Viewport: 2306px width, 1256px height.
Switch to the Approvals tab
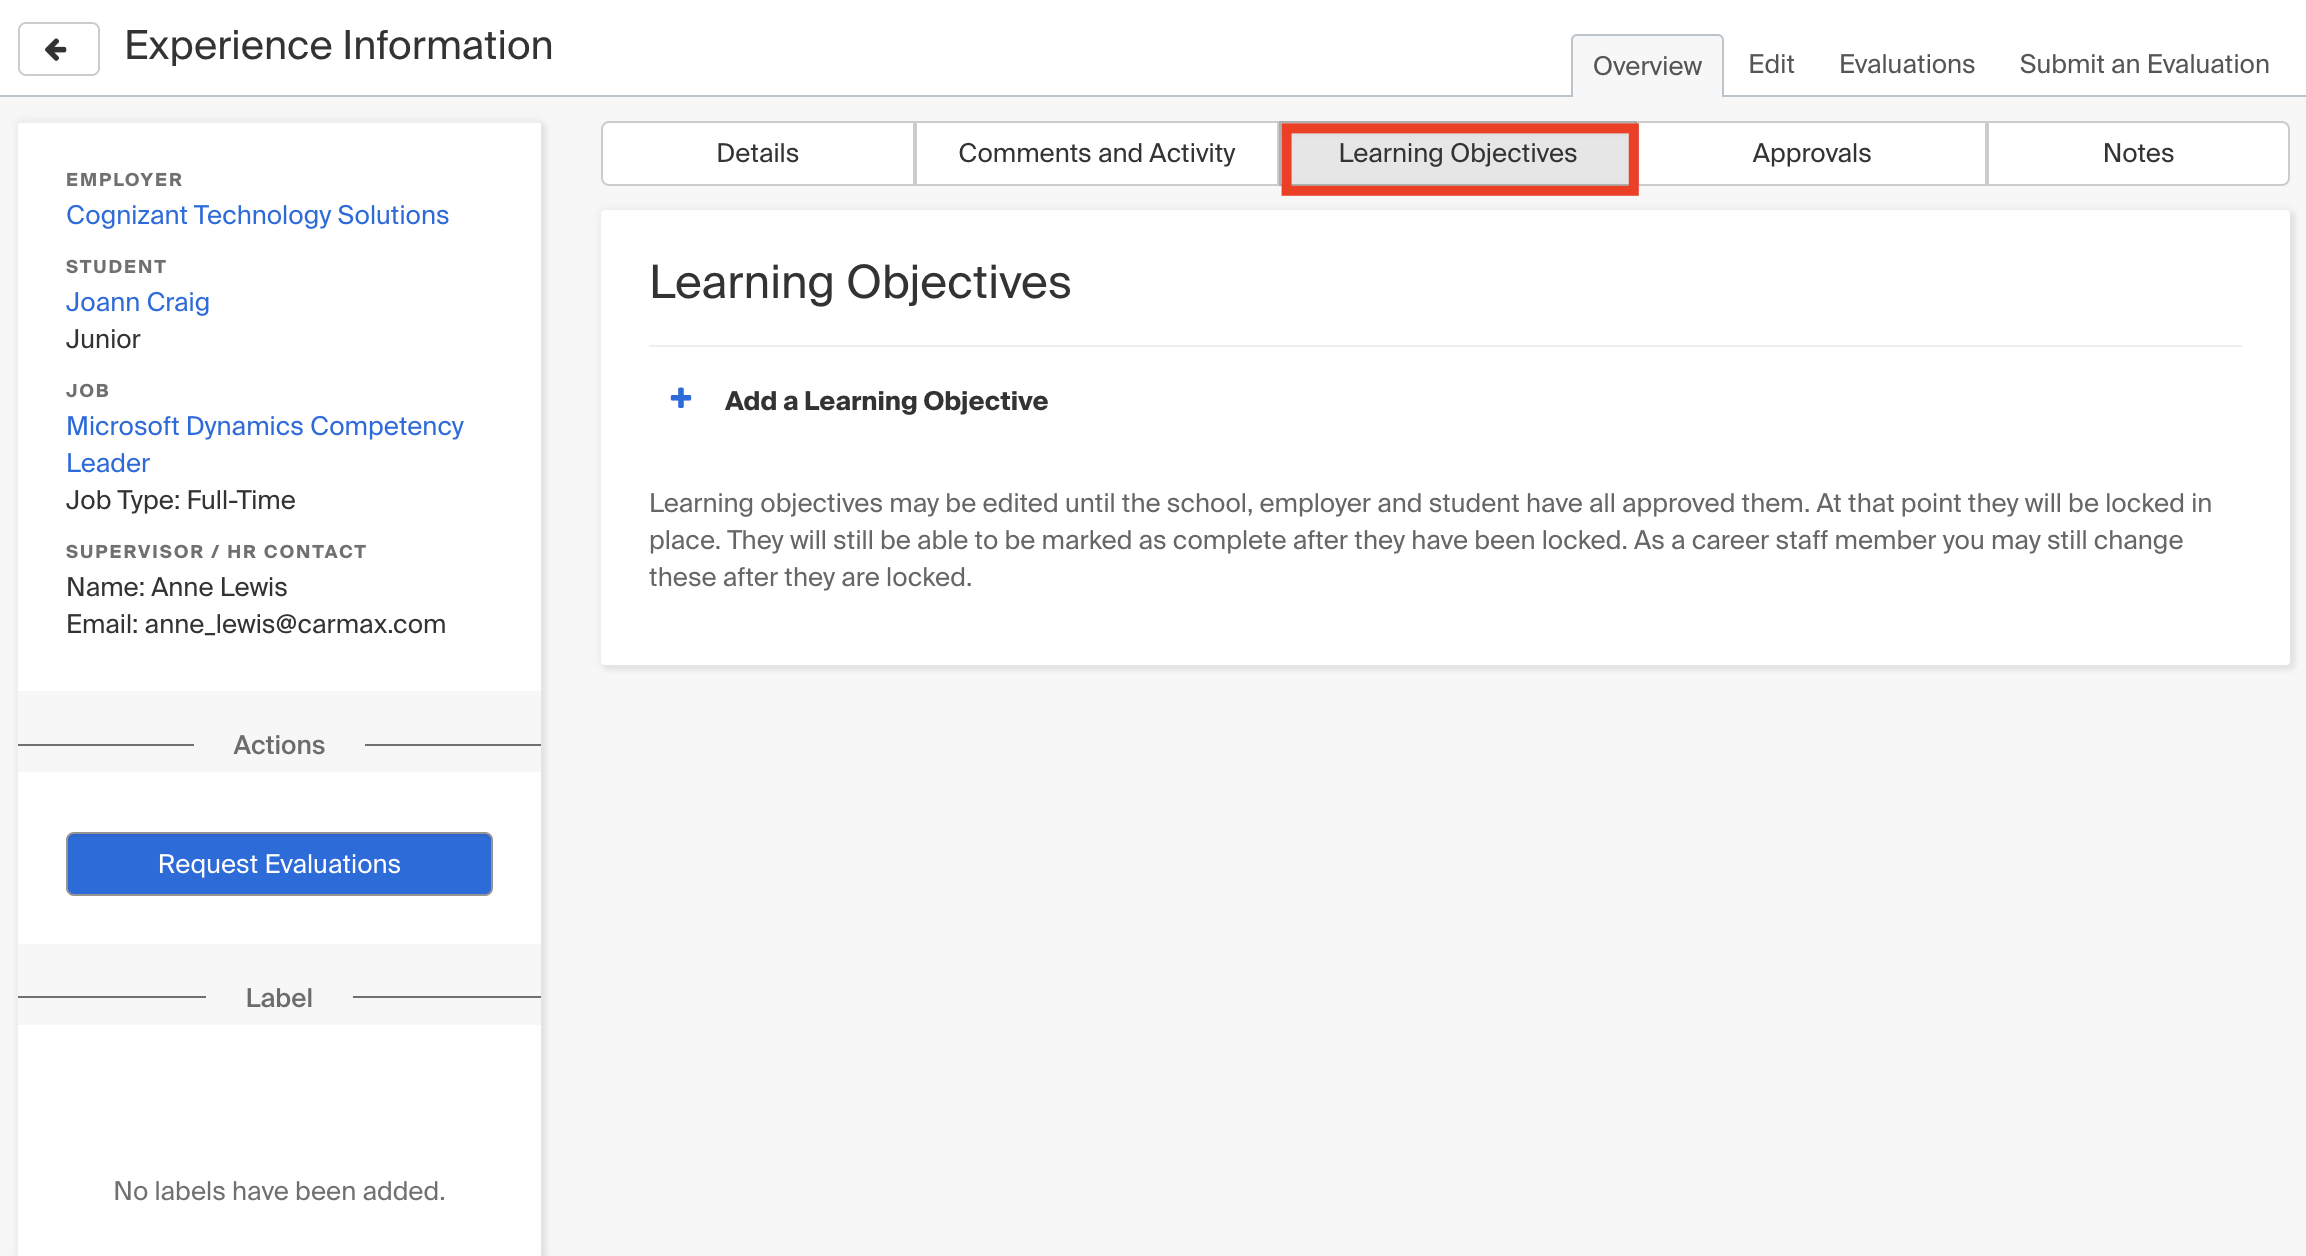pyautogui.click(x=1810, y=153)
